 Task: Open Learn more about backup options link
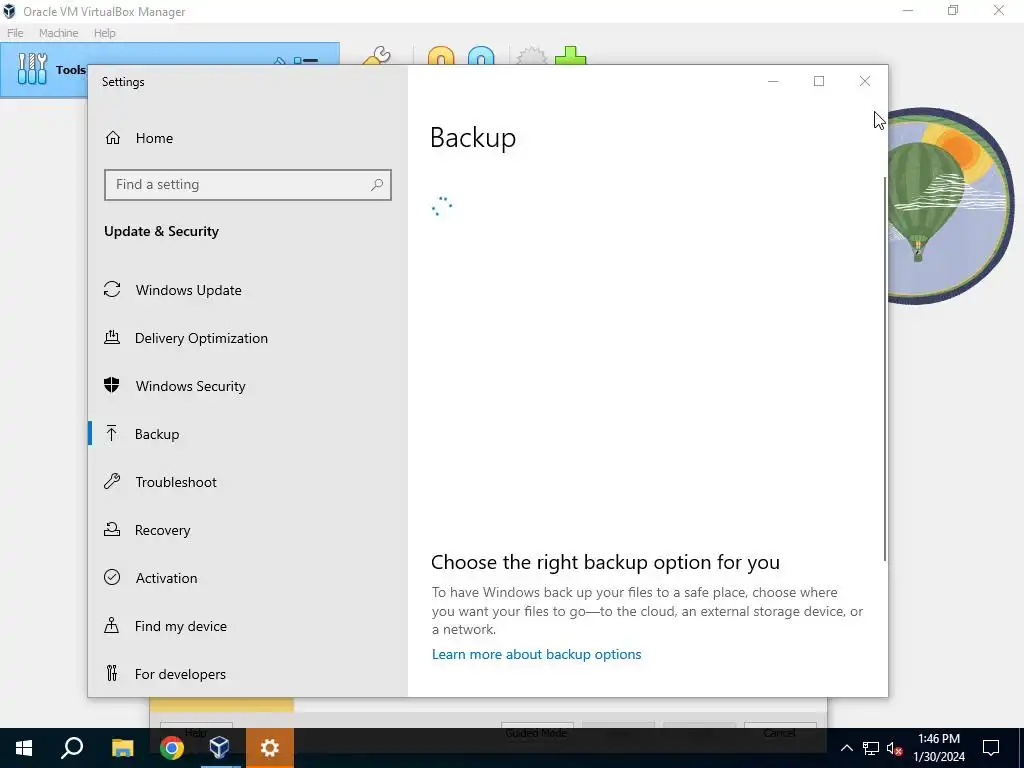click(x=536, y=654)
